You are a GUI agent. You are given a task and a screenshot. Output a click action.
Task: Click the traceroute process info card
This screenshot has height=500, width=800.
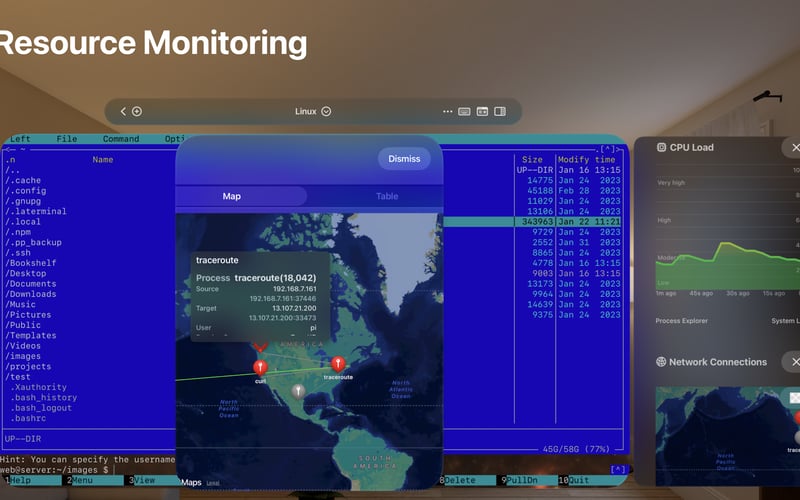(x=261, y=296)
